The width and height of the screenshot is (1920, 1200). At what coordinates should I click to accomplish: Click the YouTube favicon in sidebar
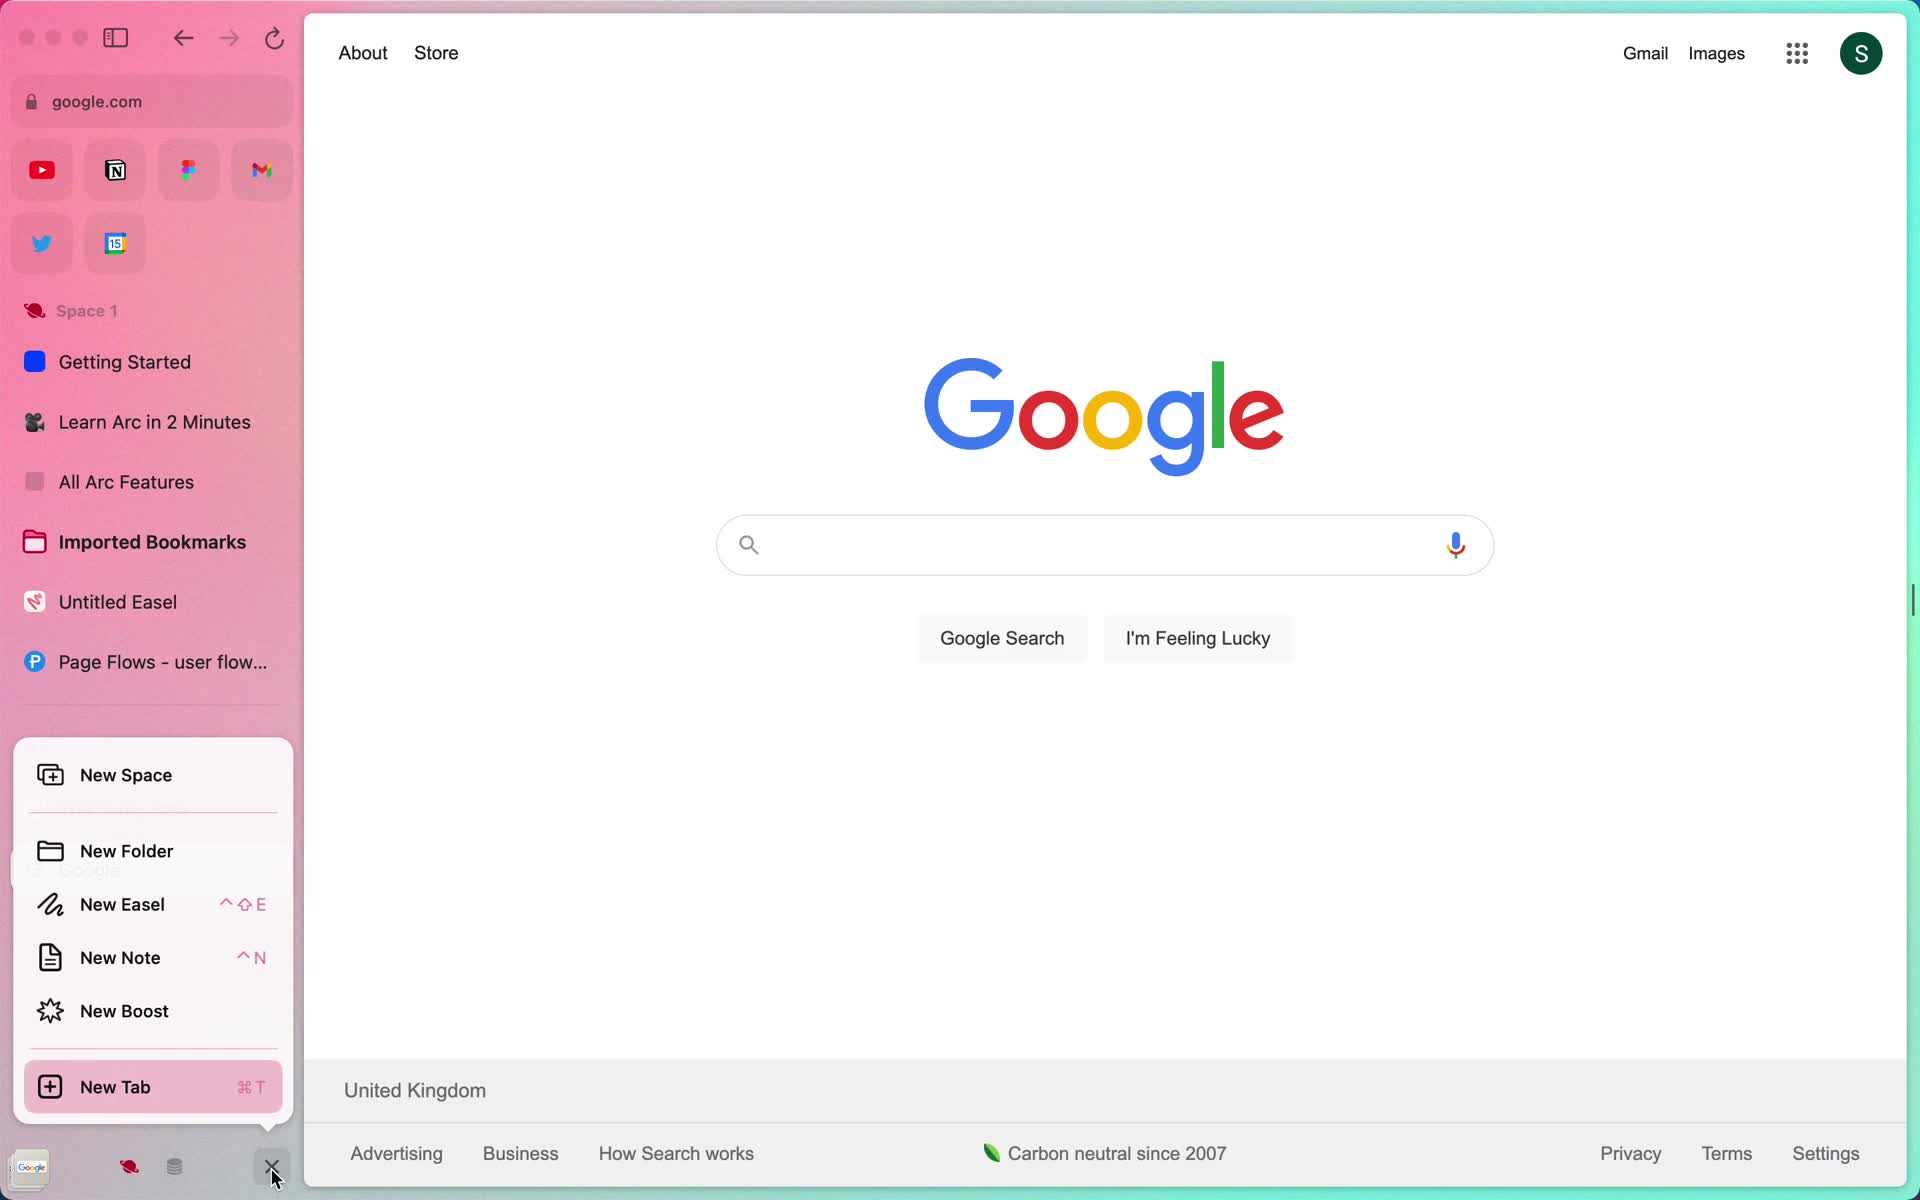41,170
